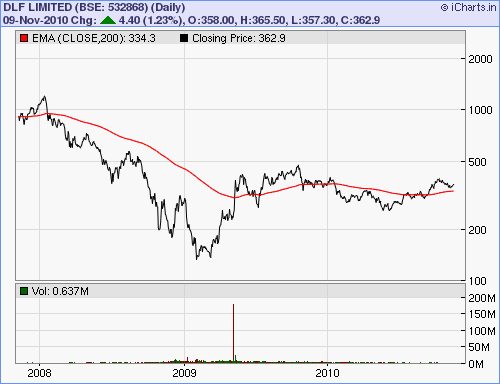The height and width of the screenshot is (384, 500).
Task: Click the 1000 price axis label
Action: coord(480,110)
